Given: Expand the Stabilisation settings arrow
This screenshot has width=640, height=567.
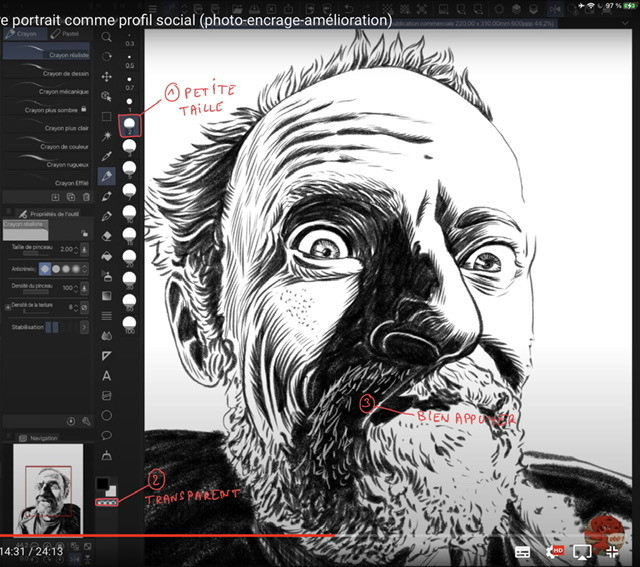Looking at the screenshot, I should [x=85, y=327].
